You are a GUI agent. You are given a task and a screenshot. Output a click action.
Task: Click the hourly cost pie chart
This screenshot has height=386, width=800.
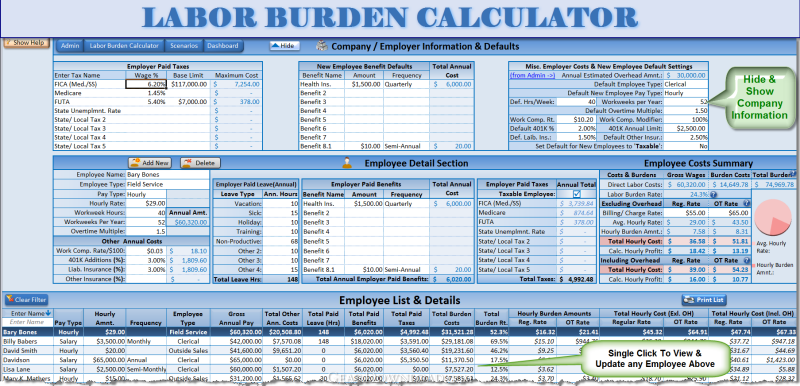(773, 218)
